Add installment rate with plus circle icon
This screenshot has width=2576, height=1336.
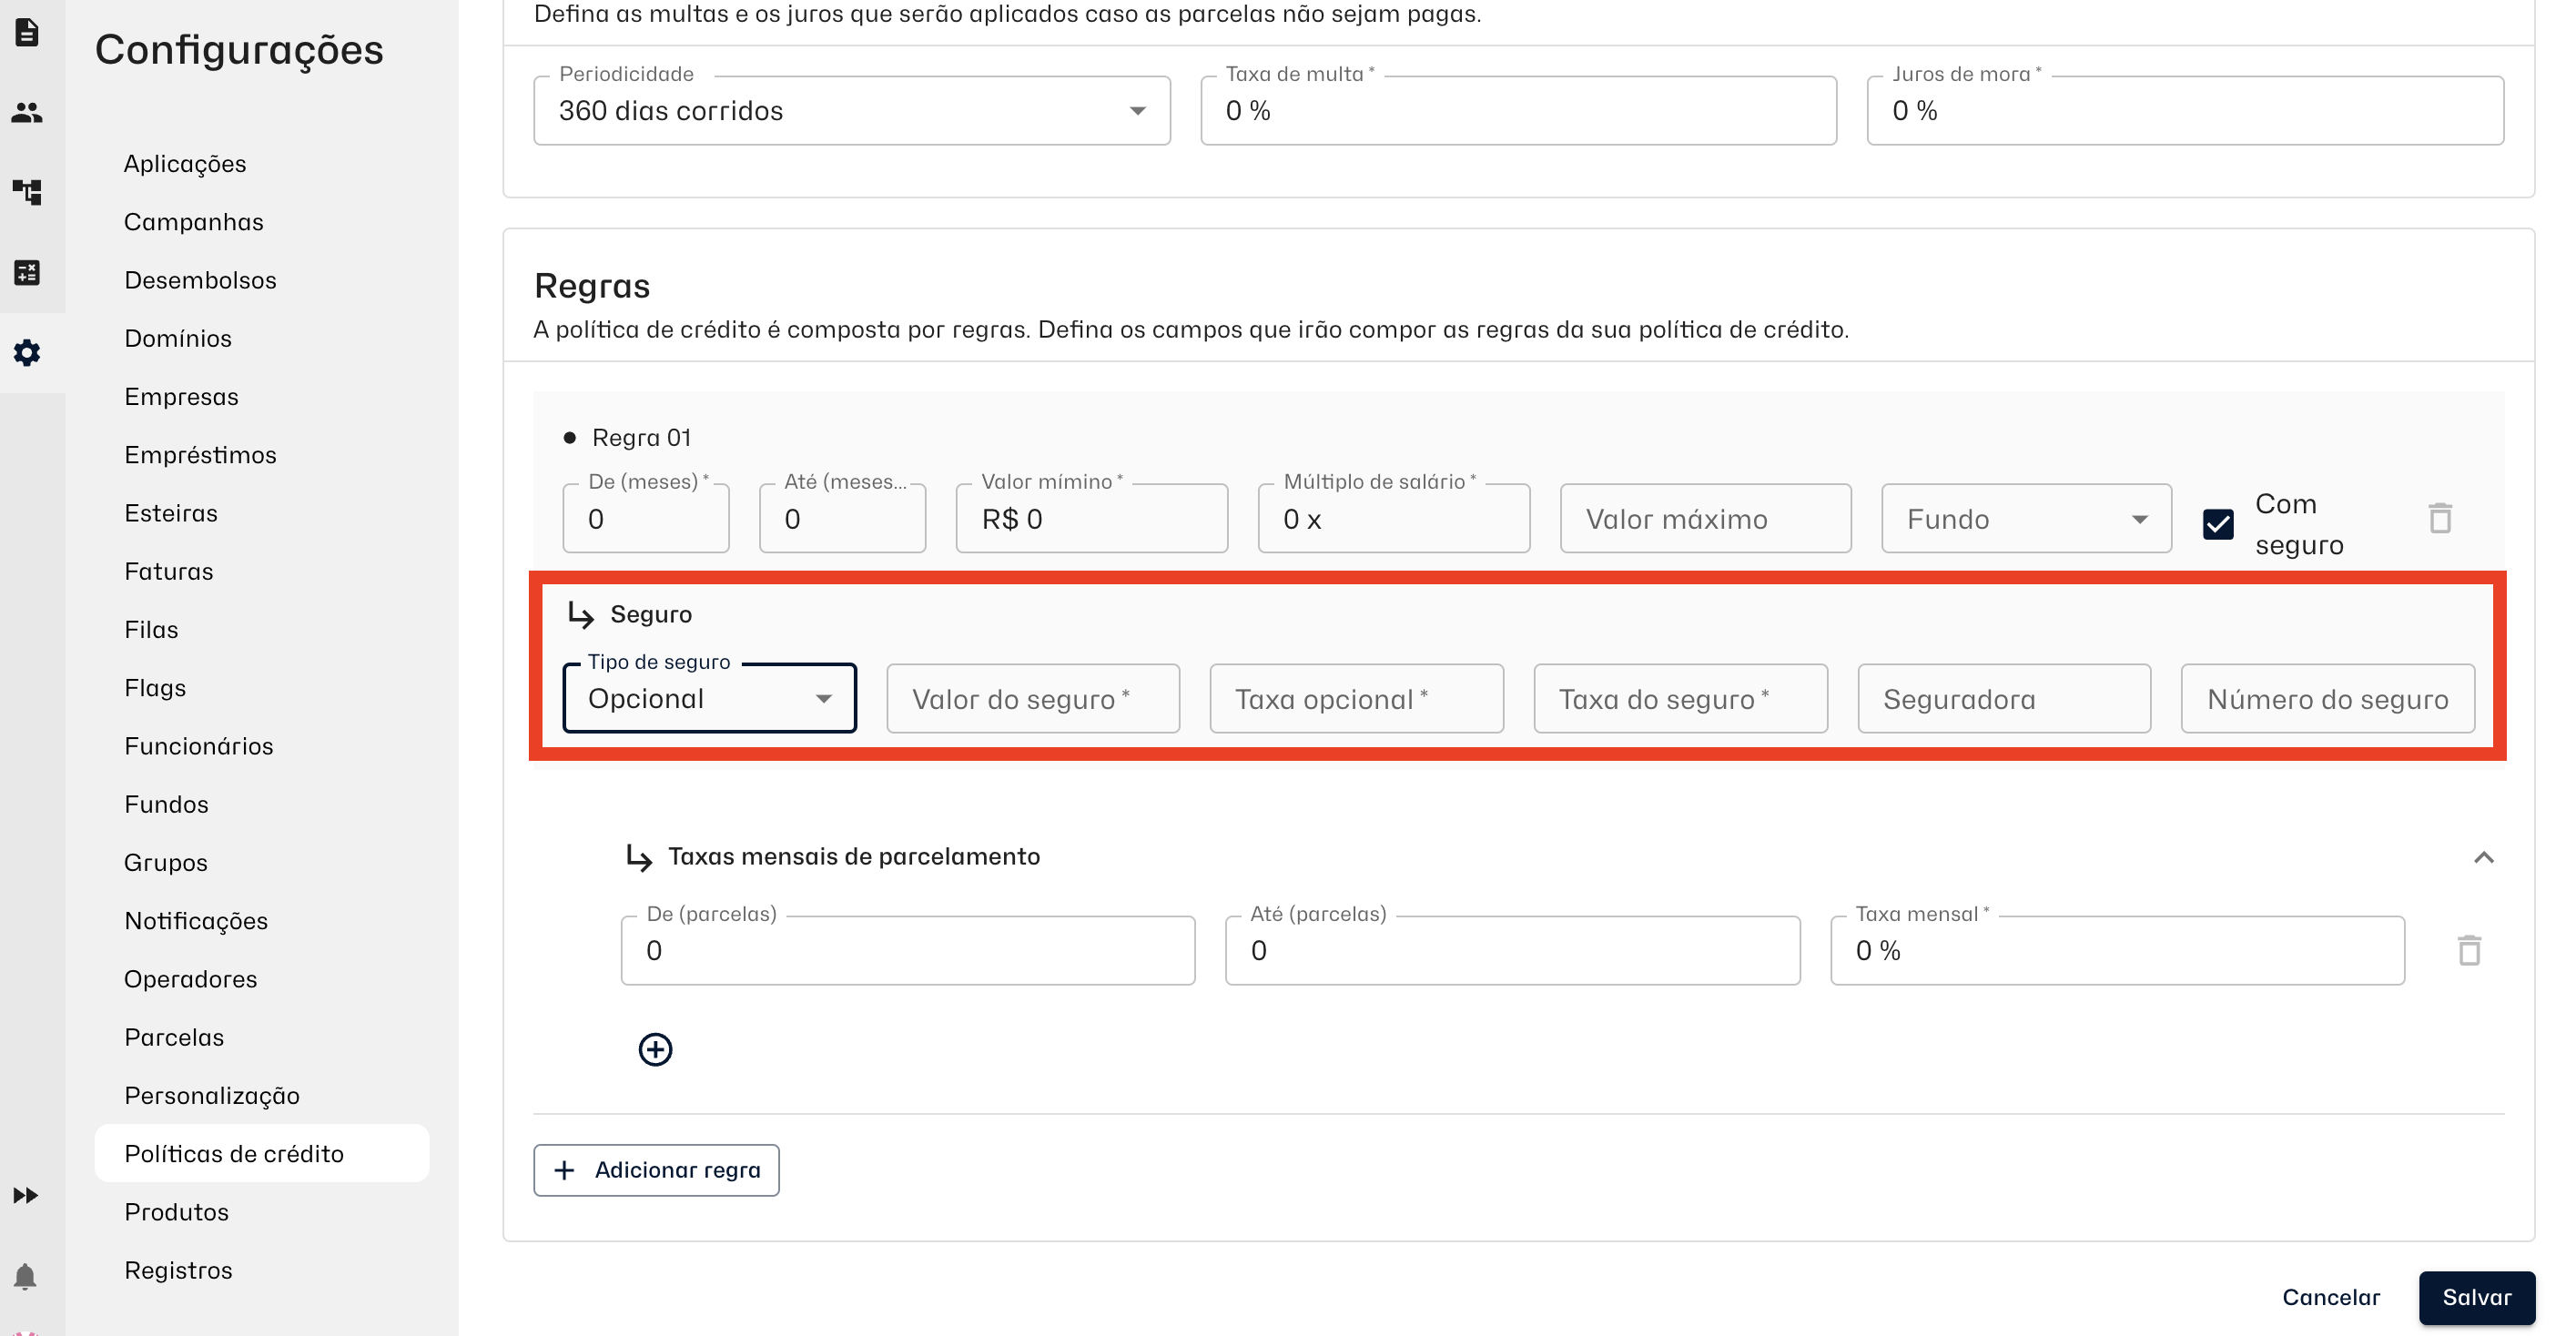click(655, 1049)
